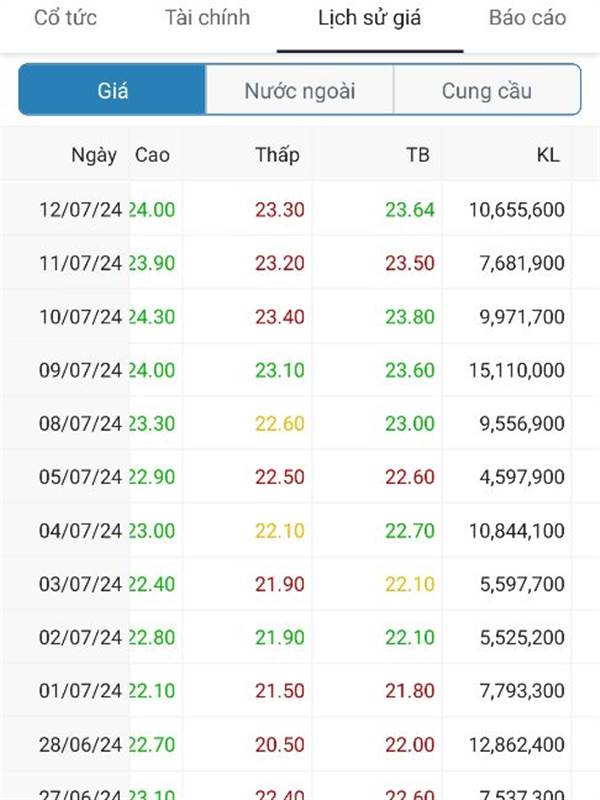The height and width of the screenshot is (800, 600).
Task: Select the Giá segment button
Action: pos(112,90)
